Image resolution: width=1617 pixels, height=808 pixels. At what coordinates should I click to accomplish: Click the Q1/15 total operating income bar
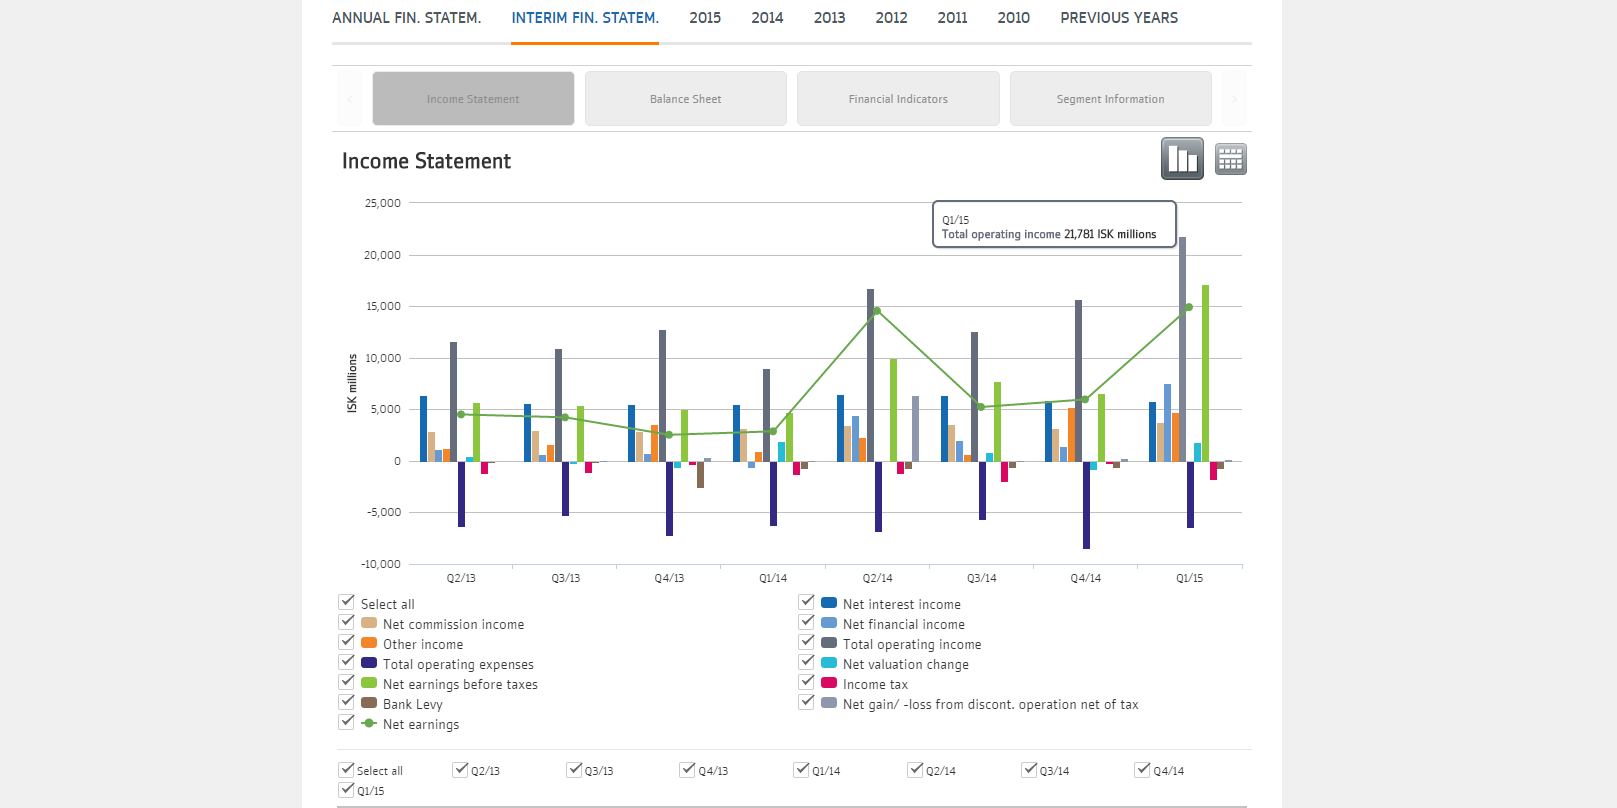click(x=1182, y=350)
